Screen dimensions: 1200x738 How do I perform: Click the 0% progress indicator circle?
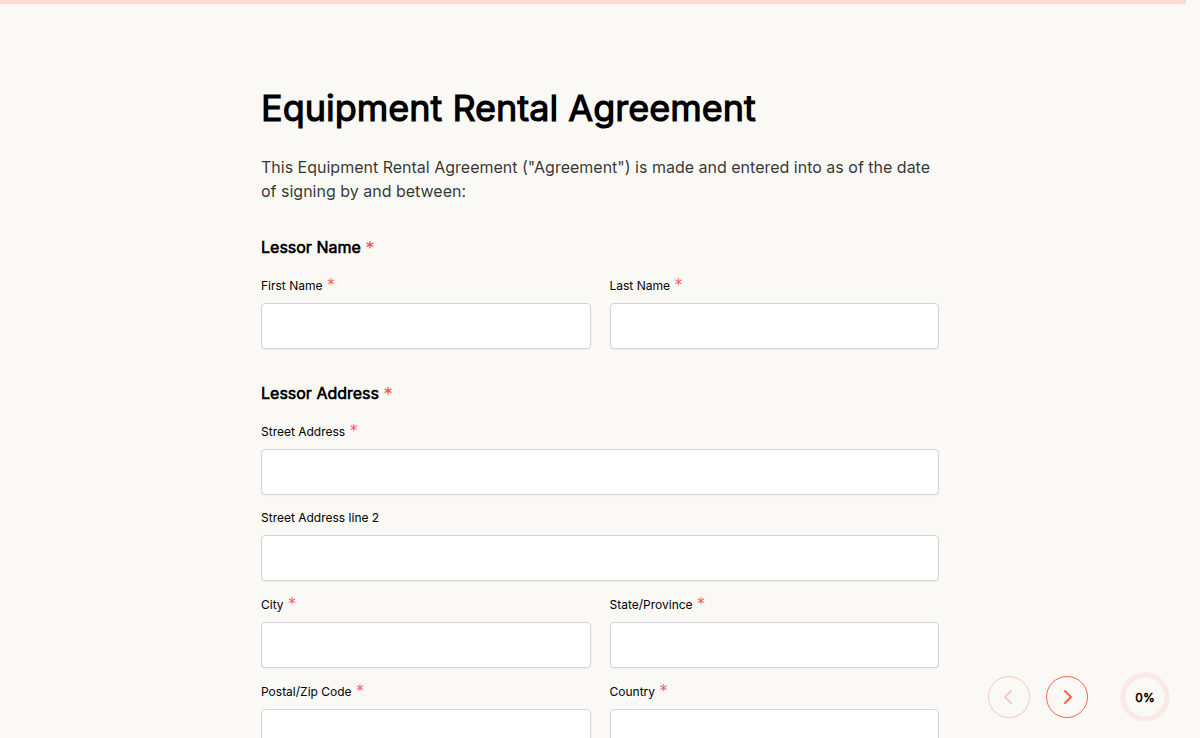(1144, 697)
